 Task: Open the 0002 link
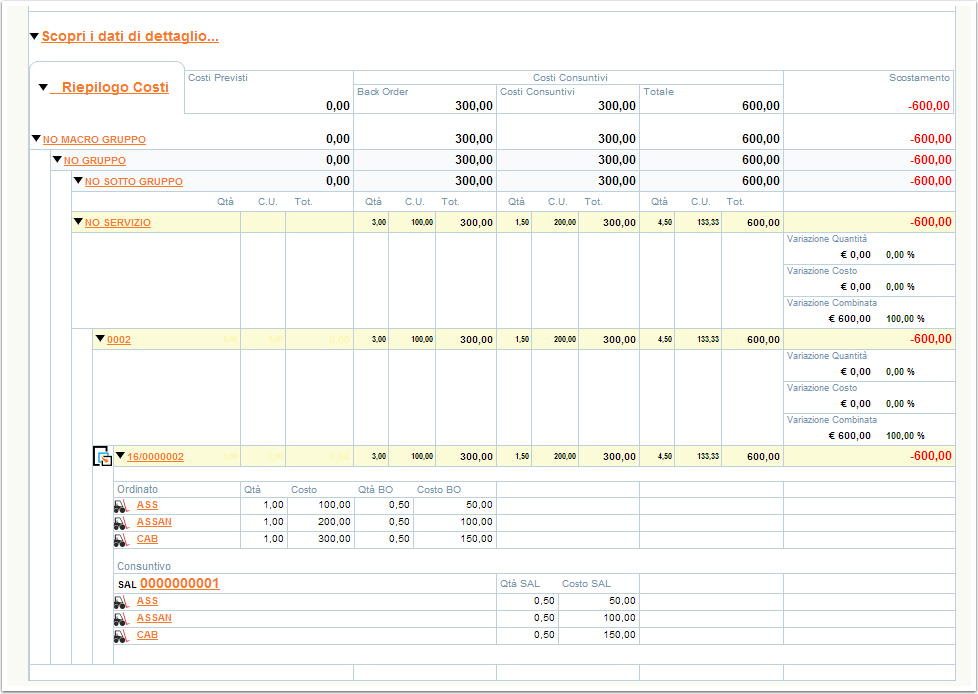(119, 340)
